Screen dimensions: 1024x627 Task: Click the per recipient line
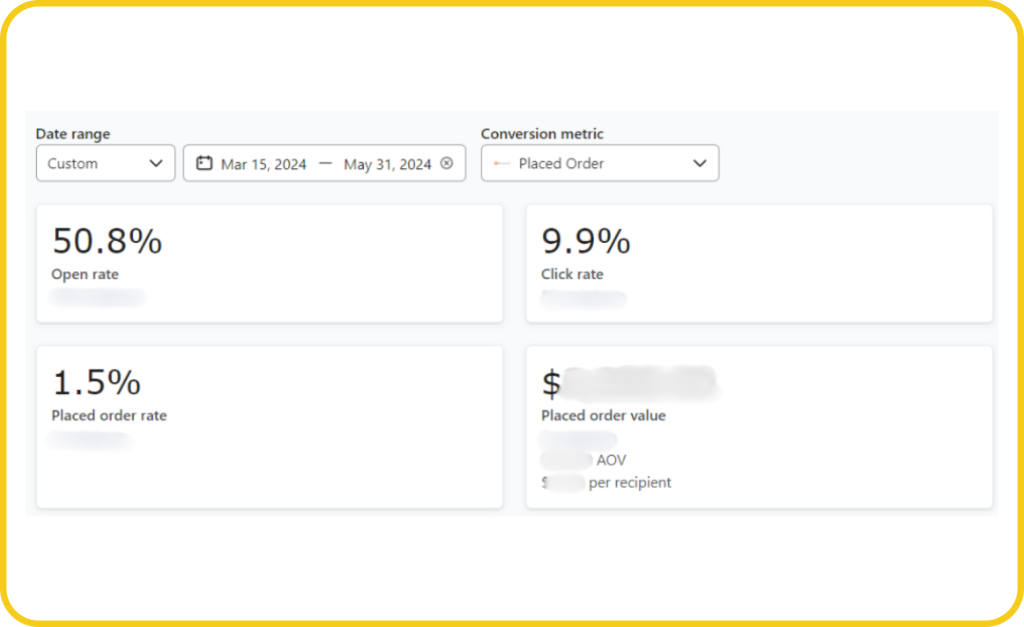pyautogui.click(x=629, y=483)
